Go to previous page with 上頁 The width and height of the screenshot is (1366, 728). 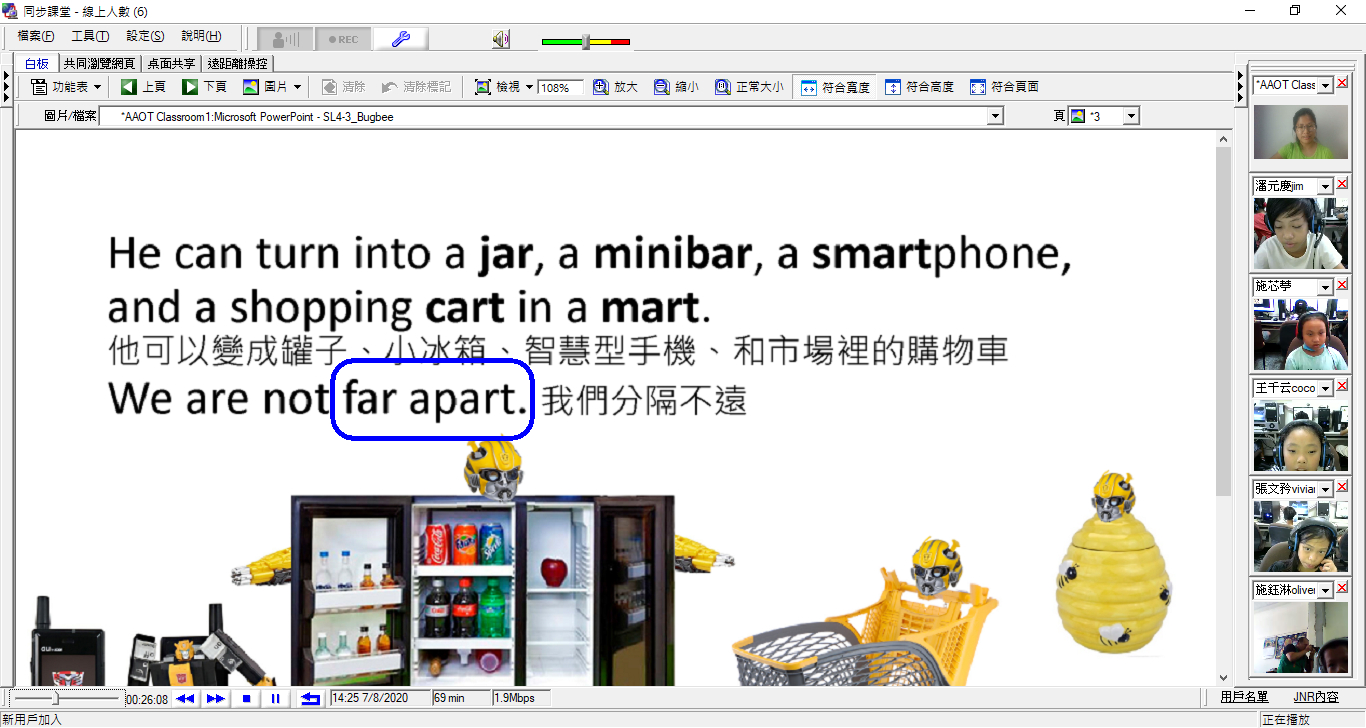(143, 87)
